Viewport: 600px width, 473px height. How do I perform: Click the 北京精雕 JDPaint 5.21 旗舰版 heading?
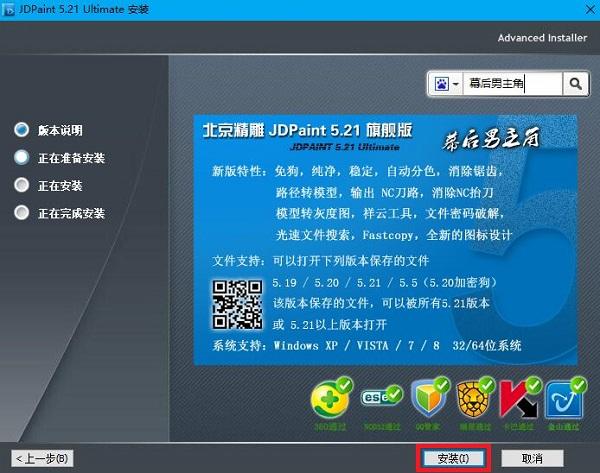pyautogui.click(x=307, y=130)
